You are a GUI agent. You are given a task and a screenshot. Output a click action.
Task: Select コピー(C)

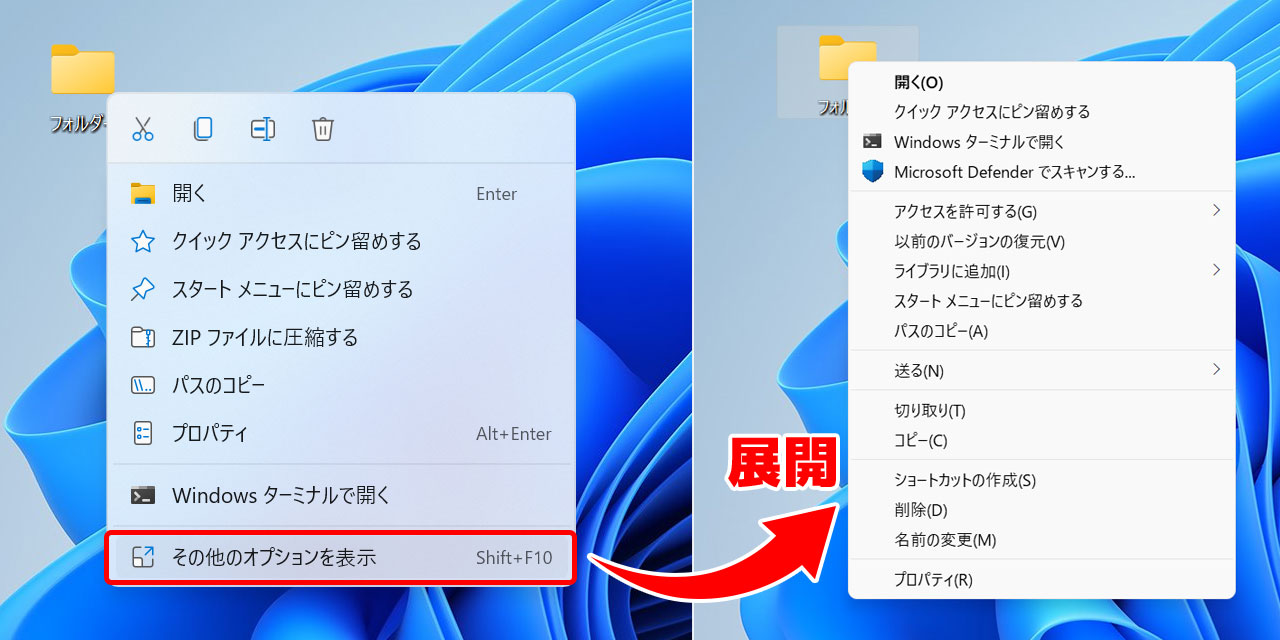point(1042,441)
